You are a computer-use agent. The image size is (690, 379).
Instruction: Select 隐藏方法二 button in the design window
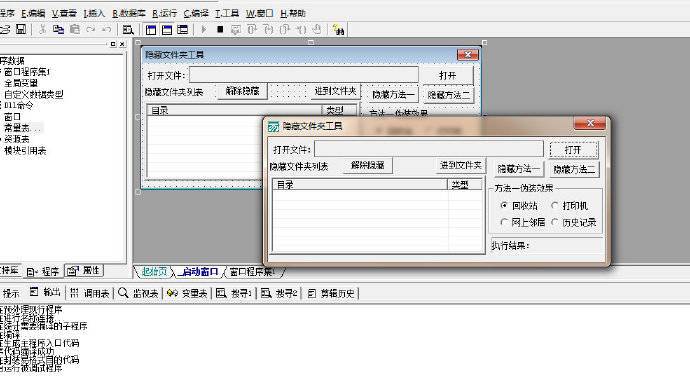pos(449,95)
